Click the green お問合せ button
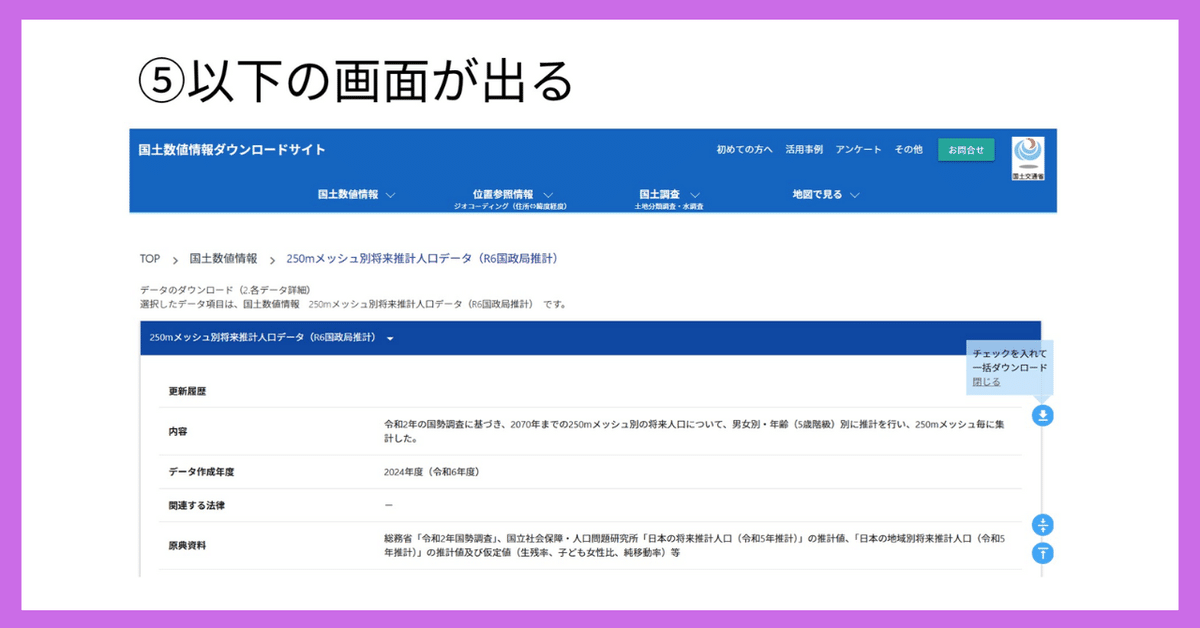Image resolution: width=1200 pixels, height=628 pixels. 965,149
